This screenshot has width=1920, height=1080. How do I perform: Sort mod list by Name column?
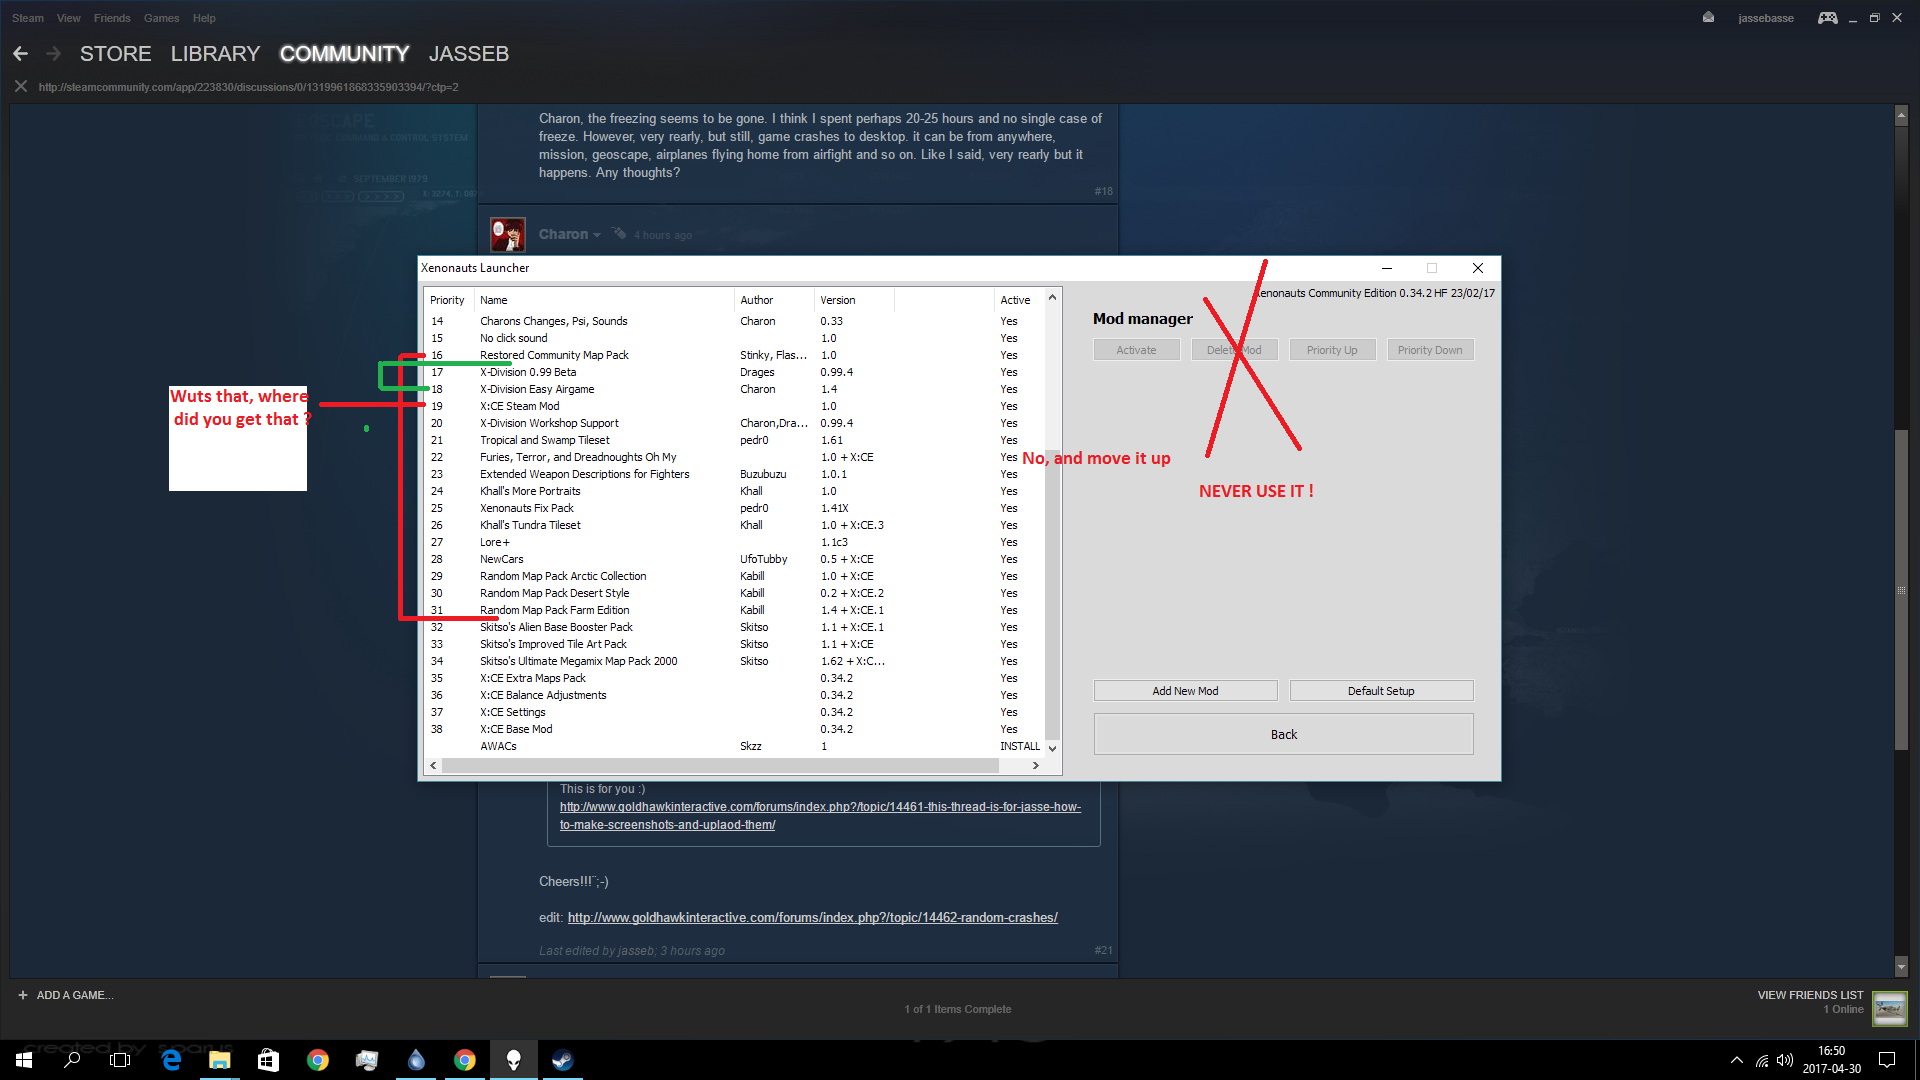[603, 300]
